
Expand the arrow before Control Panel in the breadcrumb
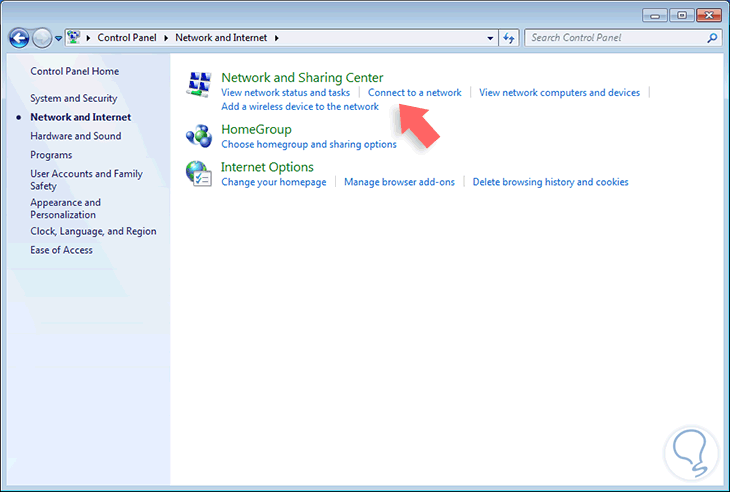[88, 38]
